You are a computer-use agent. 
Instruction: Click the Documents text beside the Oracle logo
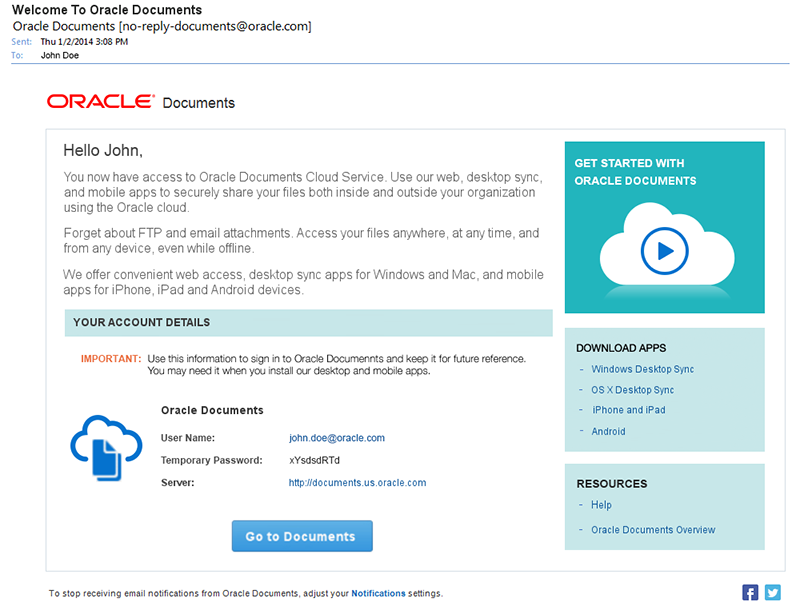tap(198, 103)
